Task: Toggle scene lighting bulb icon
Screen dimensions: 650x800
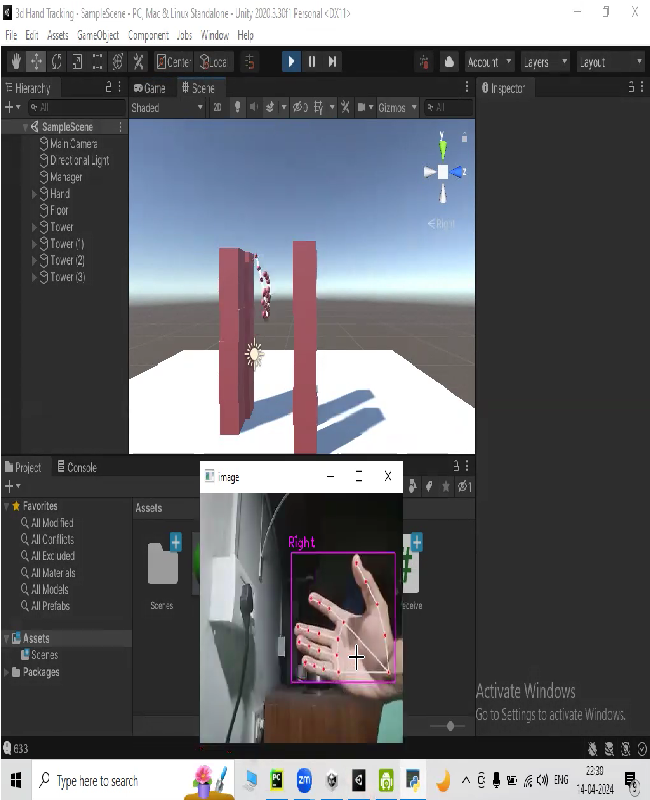Action: click(237, 108)
